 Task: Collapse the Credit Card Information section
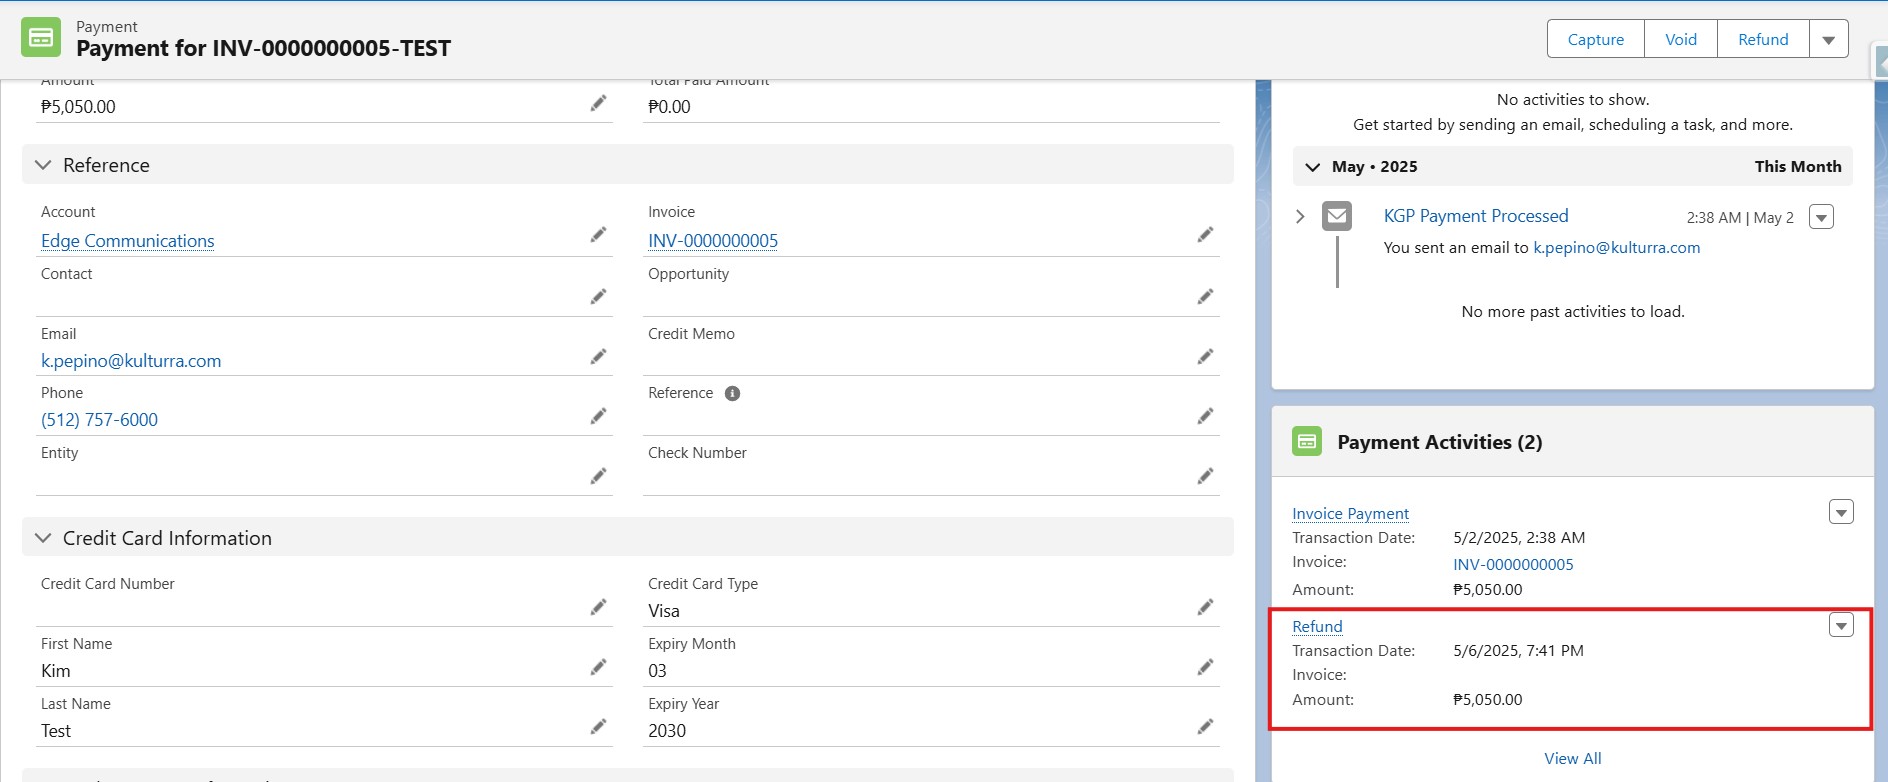pyautogui.click(x=43, y=538)
